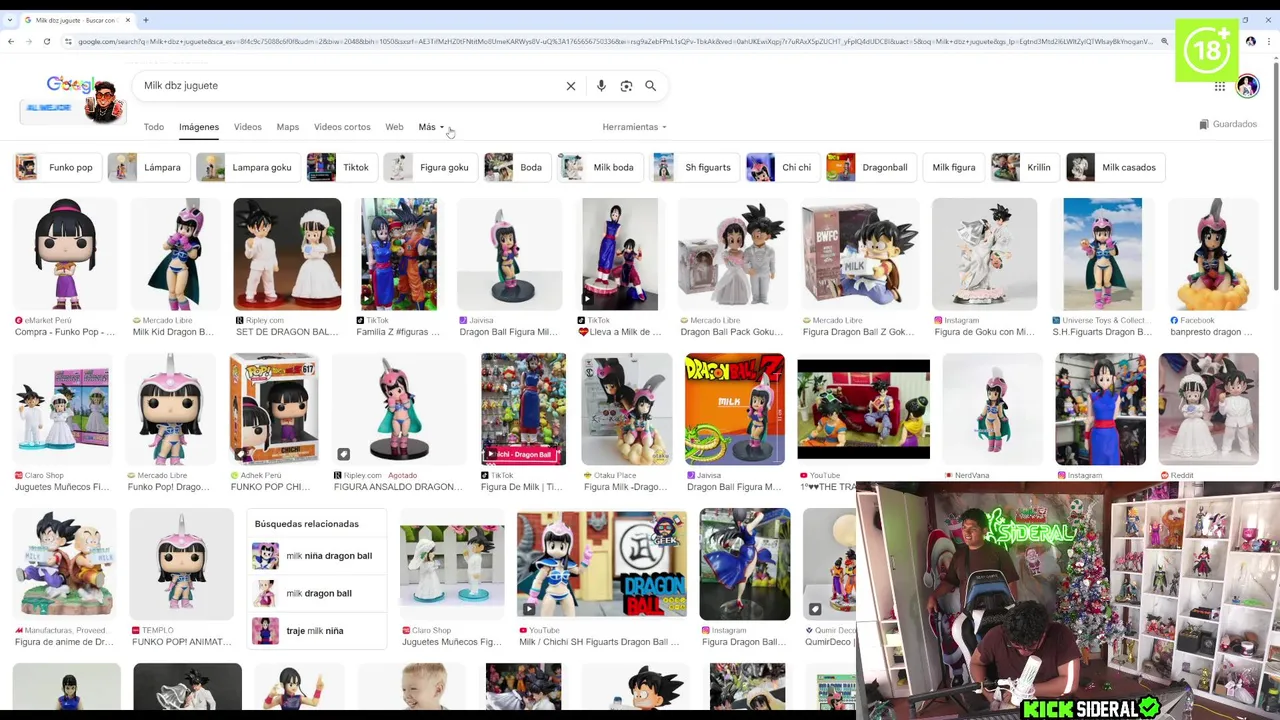This screenshot has height=720, width=1280.
Task: Select the Milk casados filter chip
Action: [x=1115, y=167]
